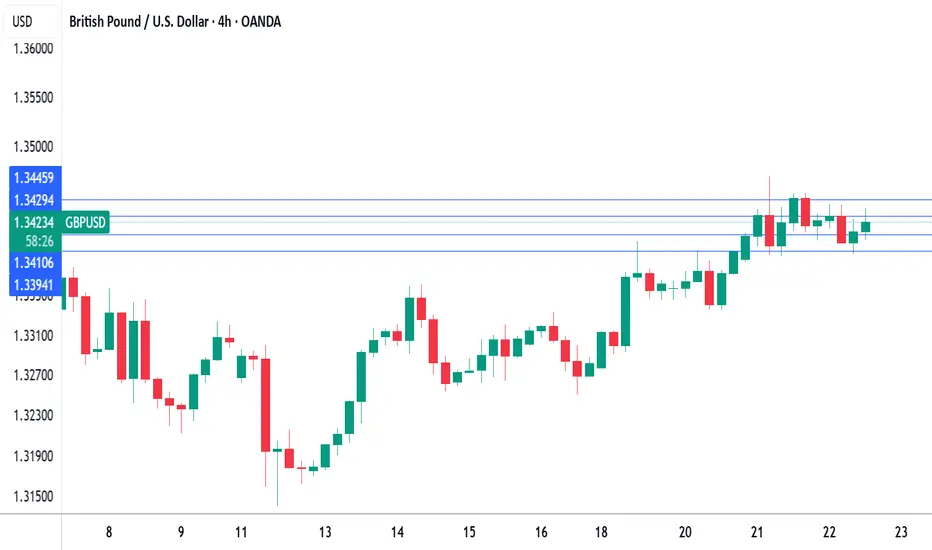932x550 pixels.
Task: Click the date 13 on time axis
Action: (x=325, y=532)
